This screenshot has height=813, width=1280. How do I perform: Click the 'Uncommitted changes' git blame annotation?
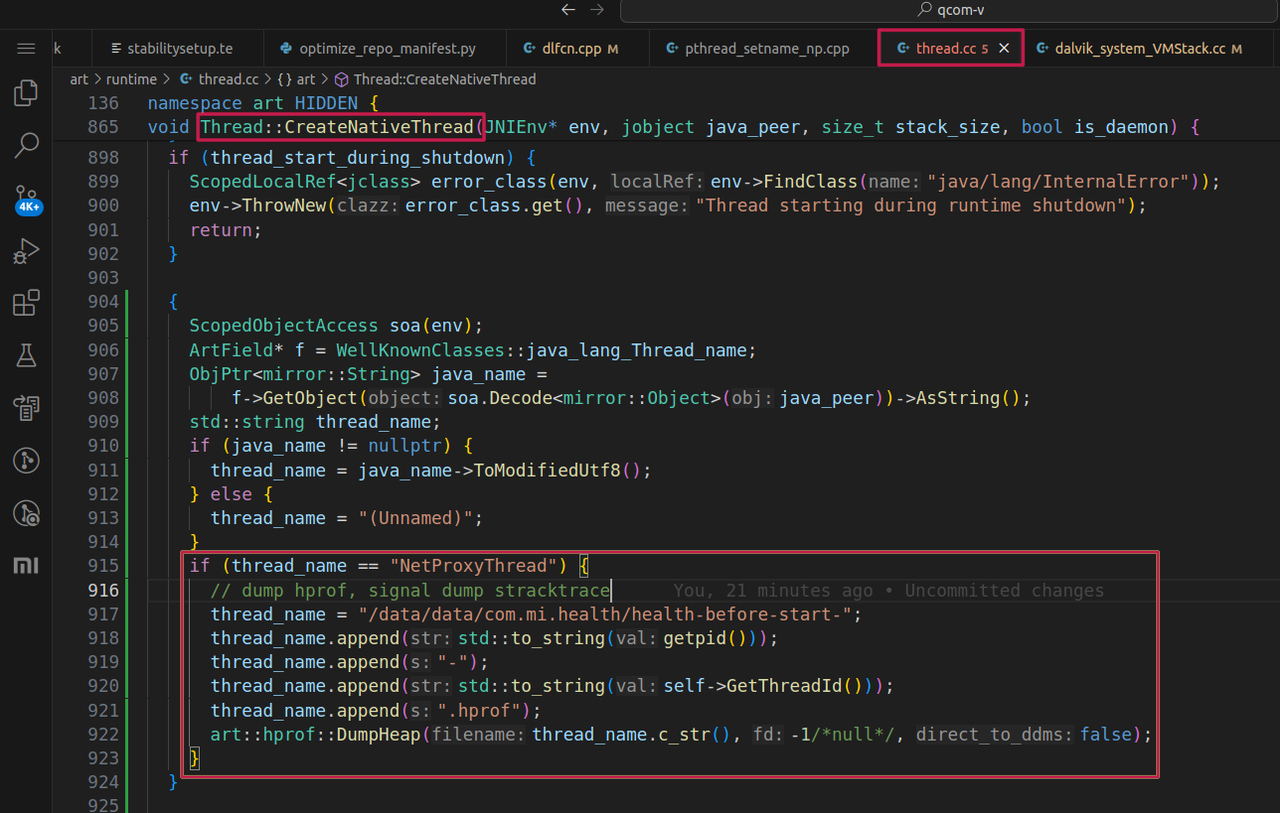[1004, 590]
